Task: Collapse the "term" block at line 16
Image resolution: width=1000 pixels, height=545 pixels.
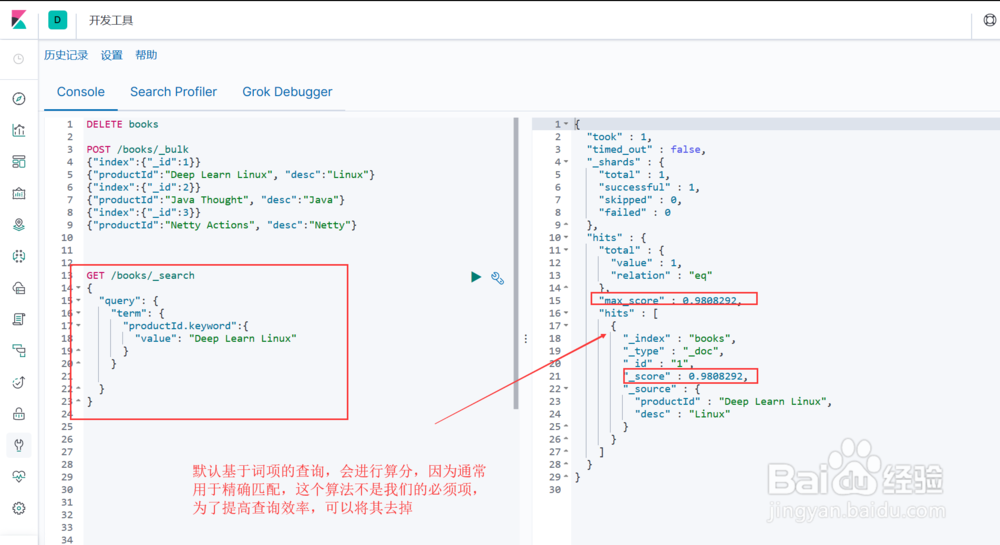Action: coord(78,313)
